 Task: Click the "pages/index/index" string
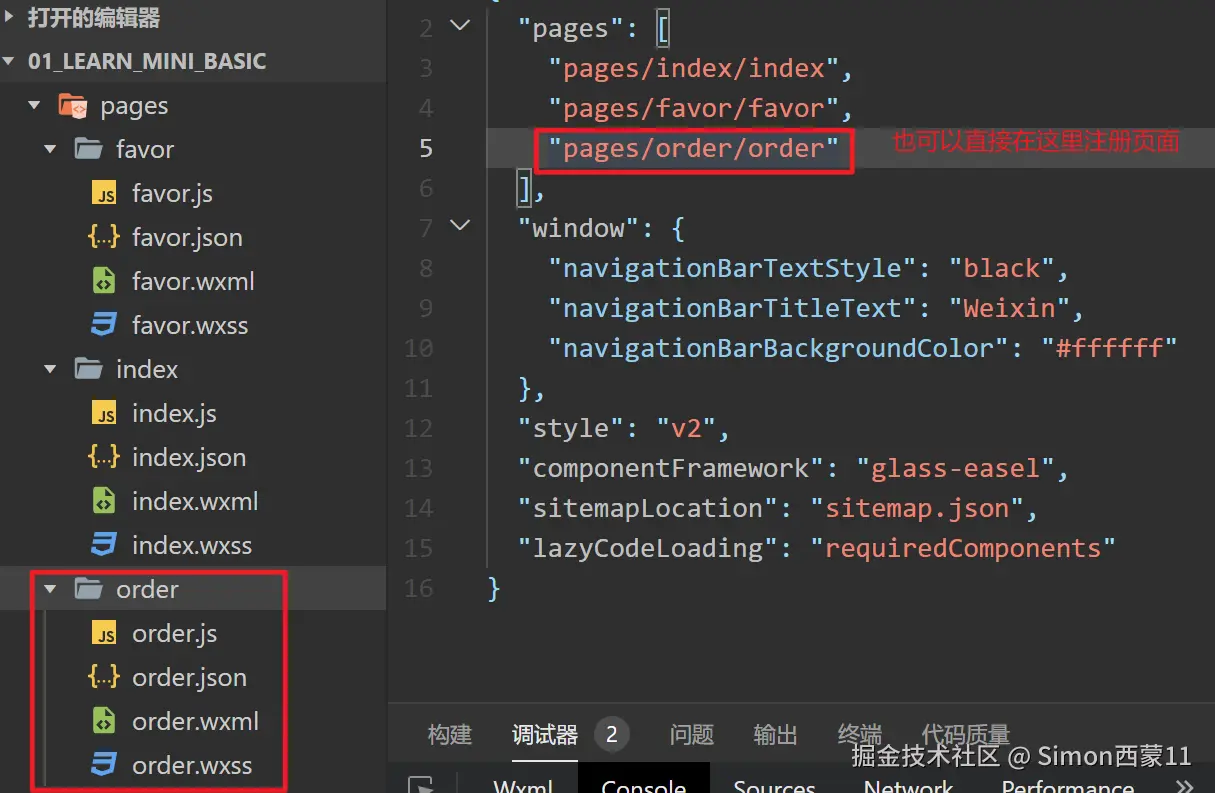(x=693, y=68)
